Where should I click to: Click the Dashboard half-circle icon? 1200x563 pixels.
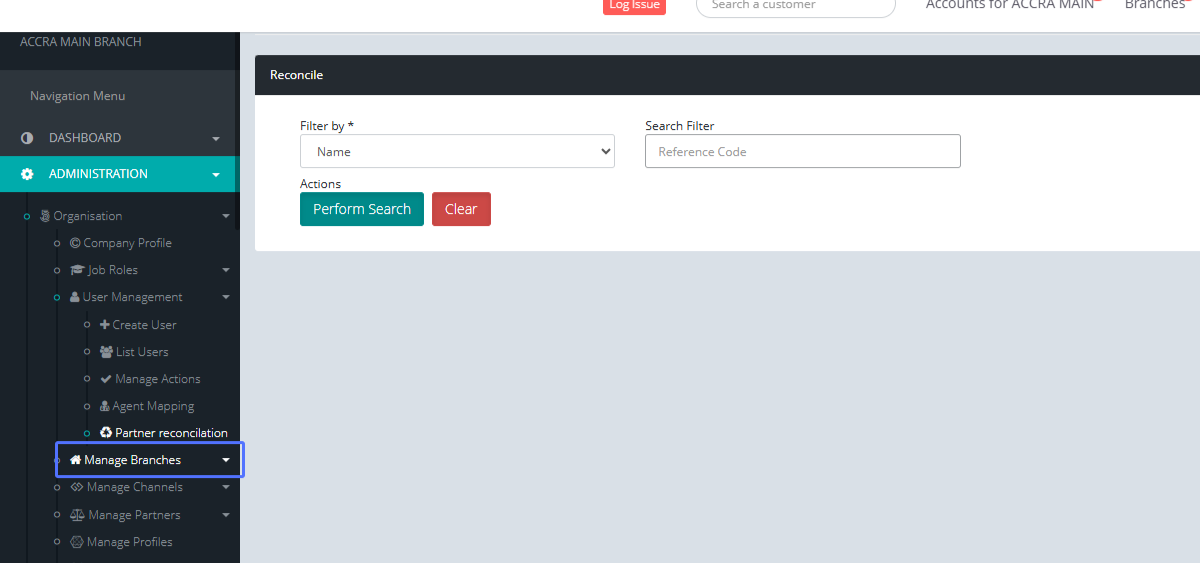pyautogui.click(x=27, y=138)
